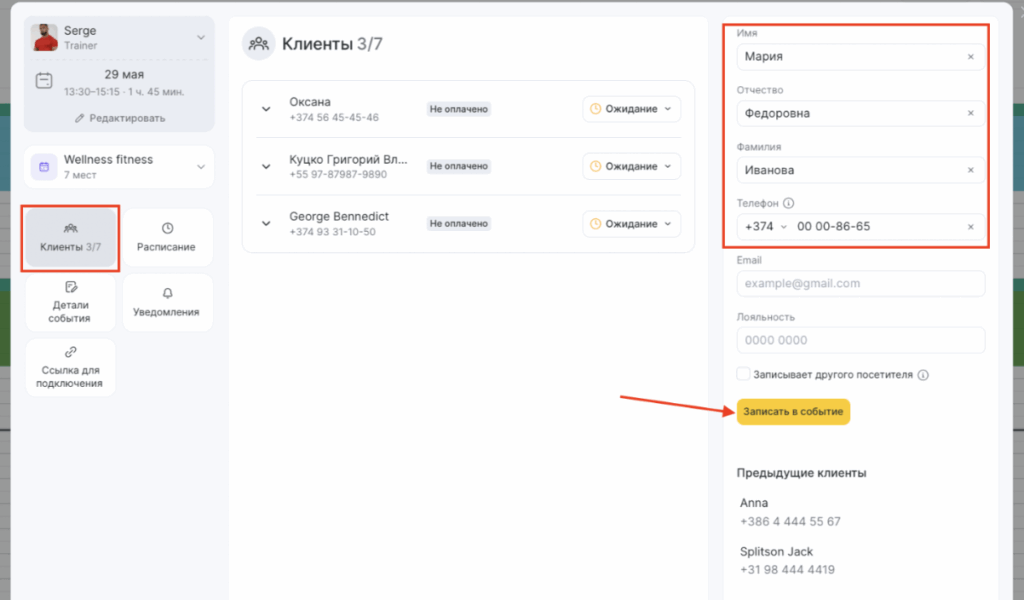Click the calendar icon near 29 мая
Screen dimensions: 1024x600
click(x=44, y=81)
